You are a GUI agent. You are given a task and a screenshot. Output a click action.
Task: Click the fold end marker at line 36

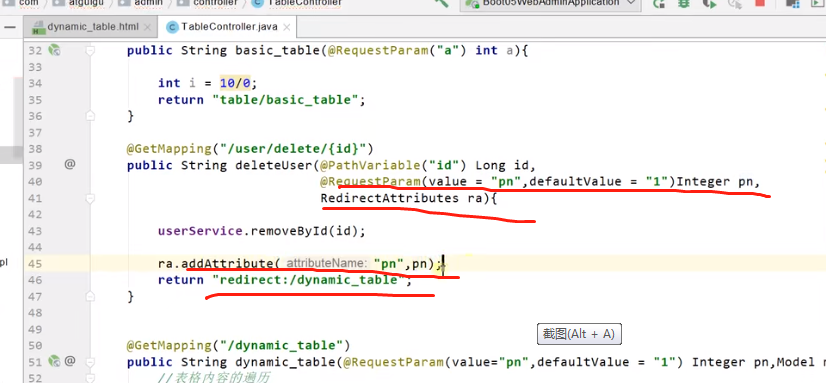[x=91, y=115]
